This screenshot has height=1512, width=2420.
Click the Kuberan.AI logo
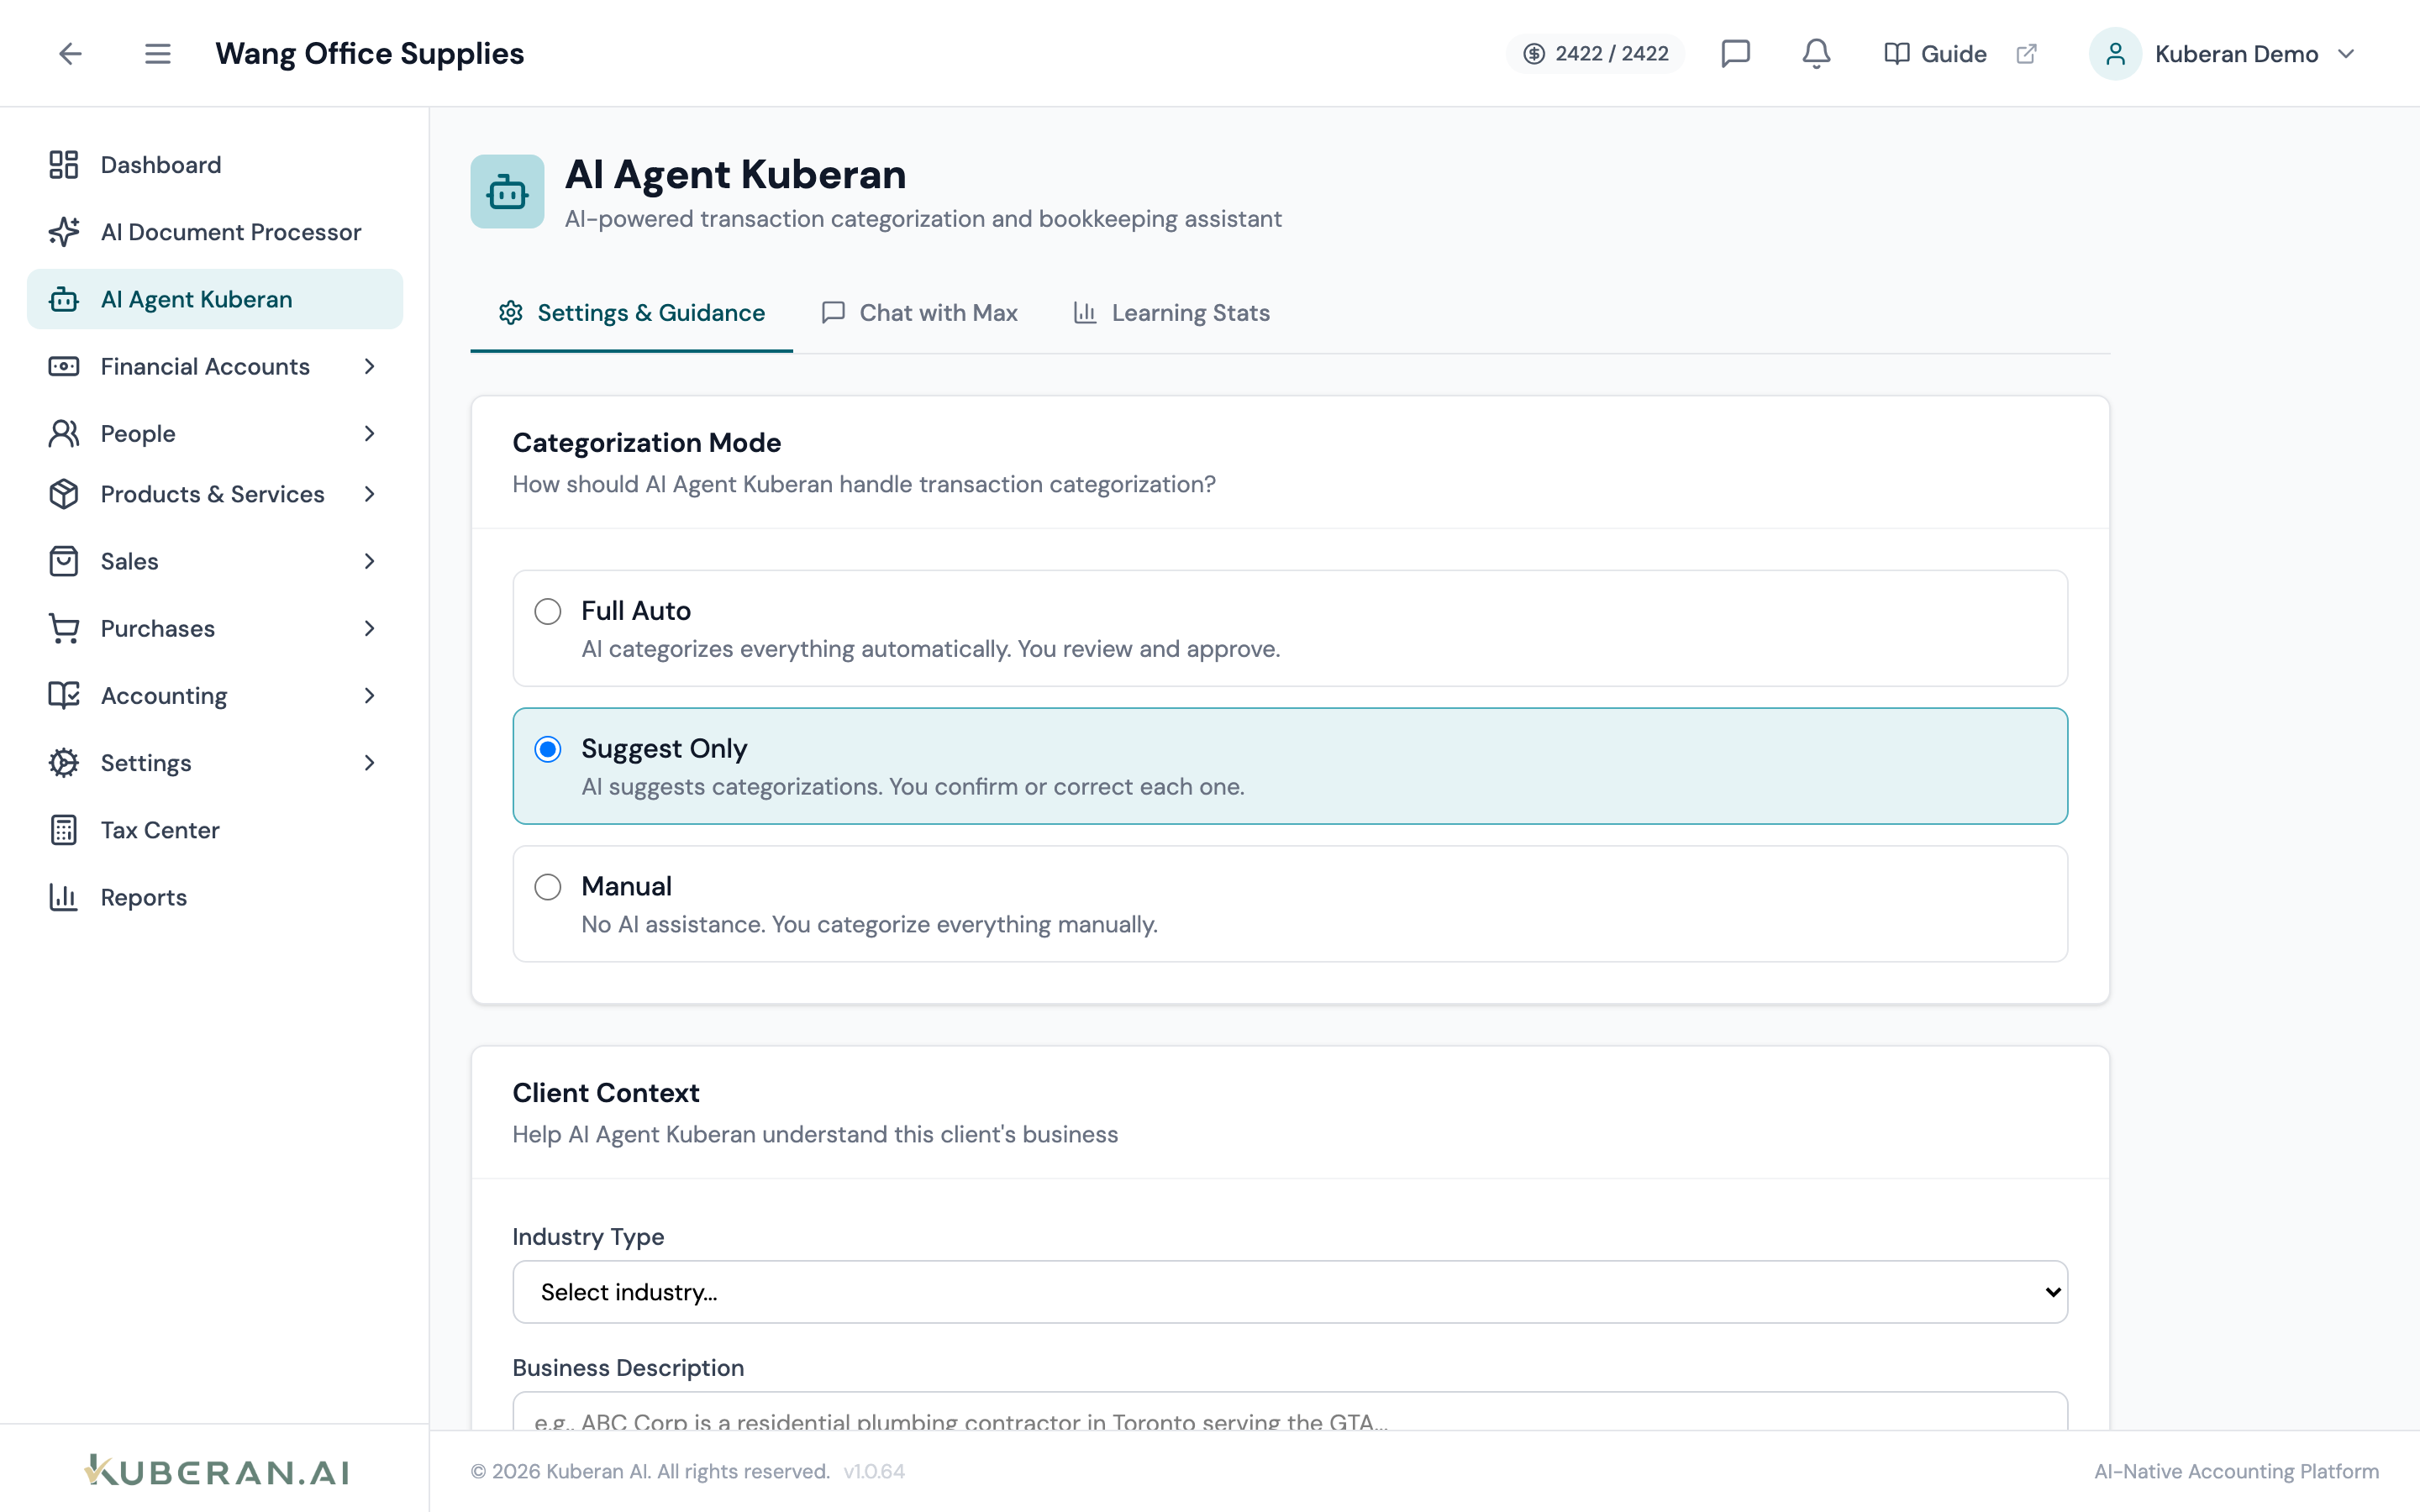[217, 1470]
